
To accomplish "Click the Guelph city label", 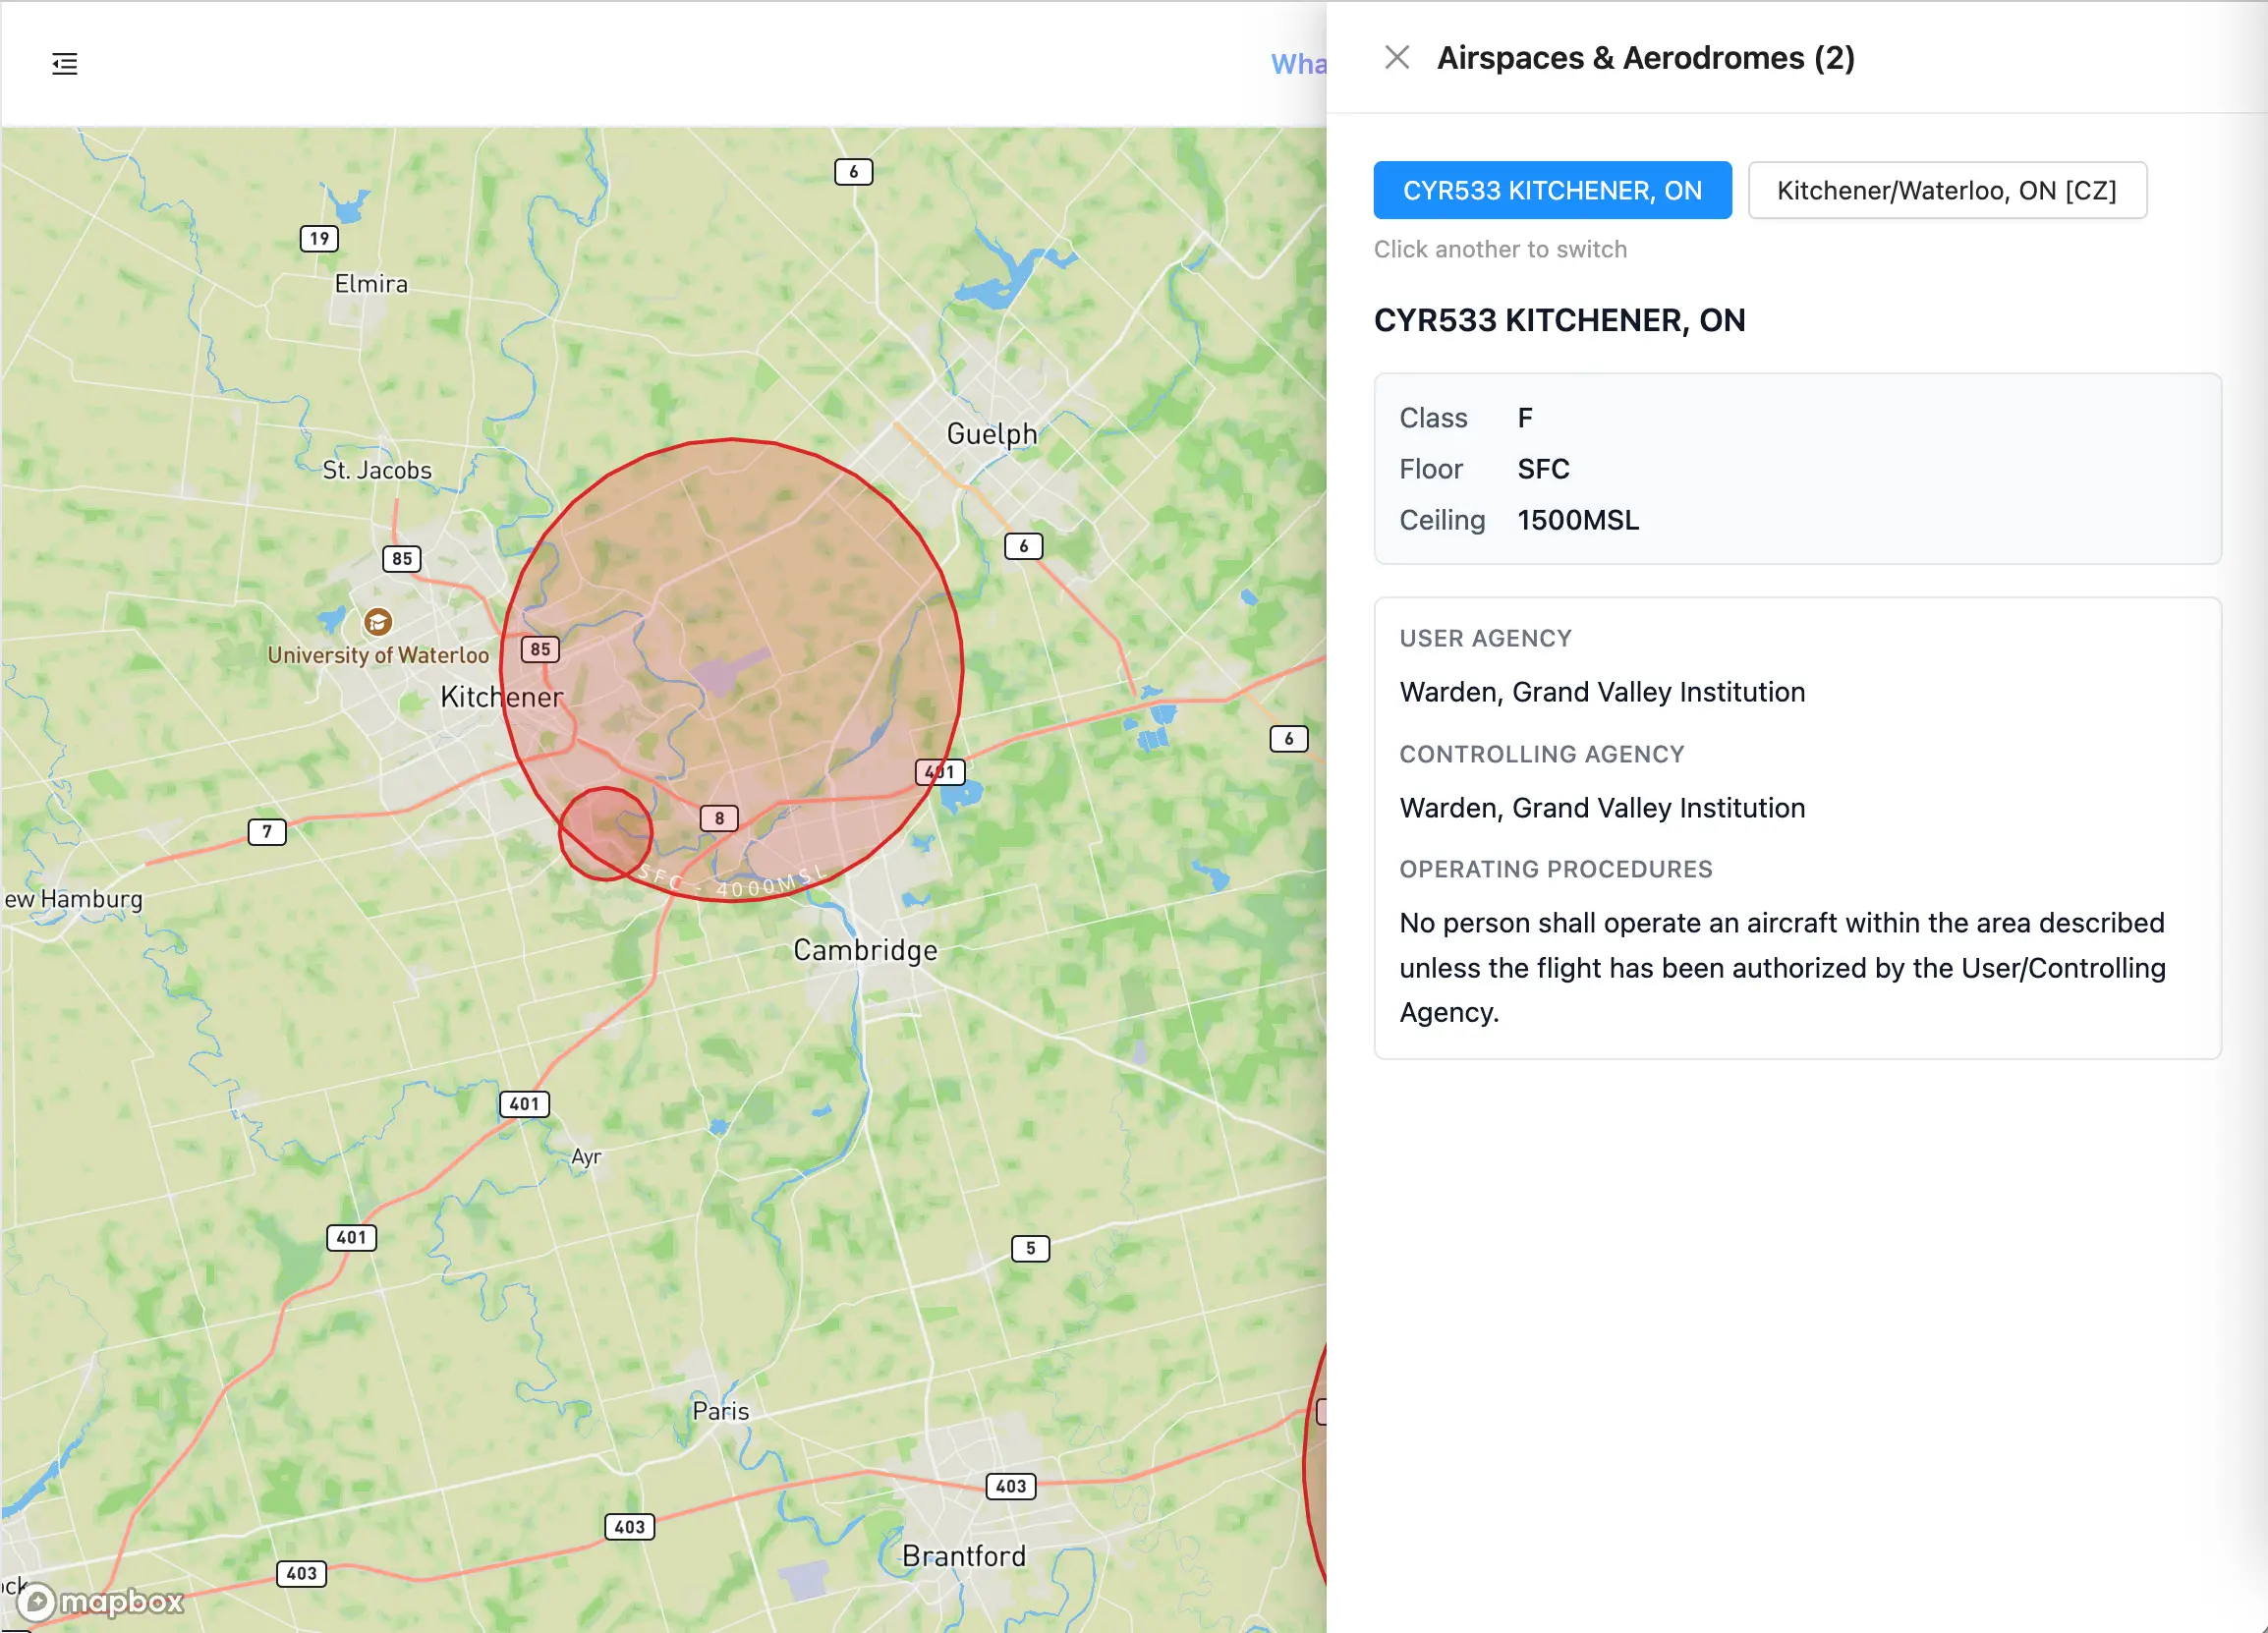I will click(992, 434).
